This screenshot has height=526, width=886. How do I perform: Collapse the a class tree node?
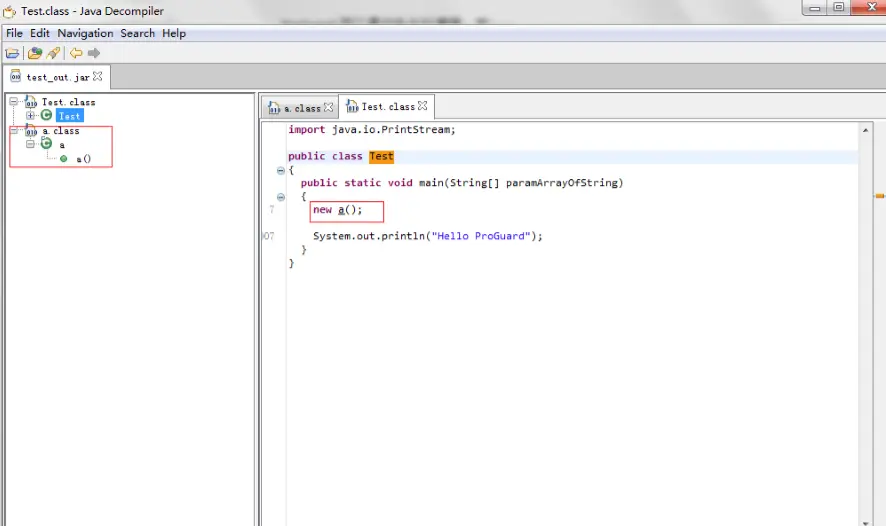(x=31, y=144)
